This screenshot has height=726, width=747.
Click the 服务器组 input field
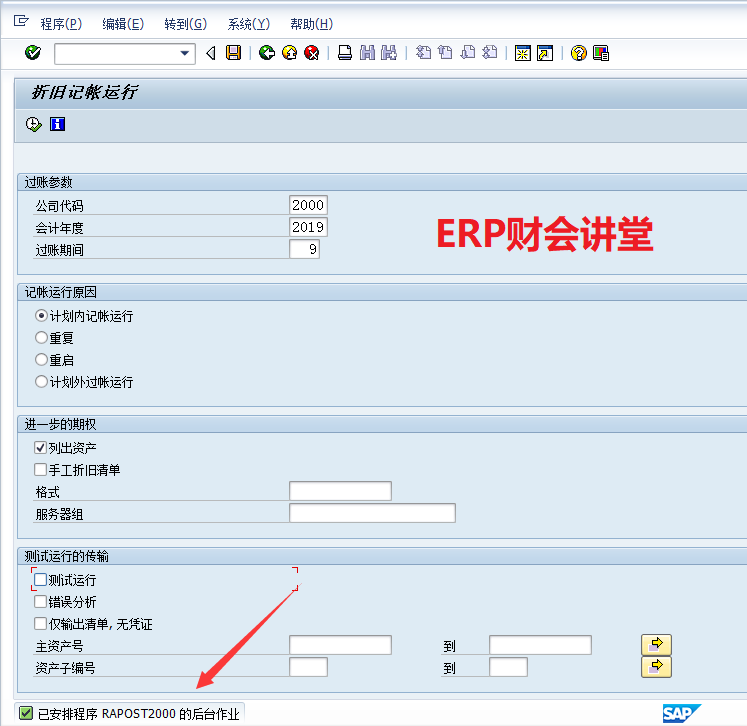[372, 513]
